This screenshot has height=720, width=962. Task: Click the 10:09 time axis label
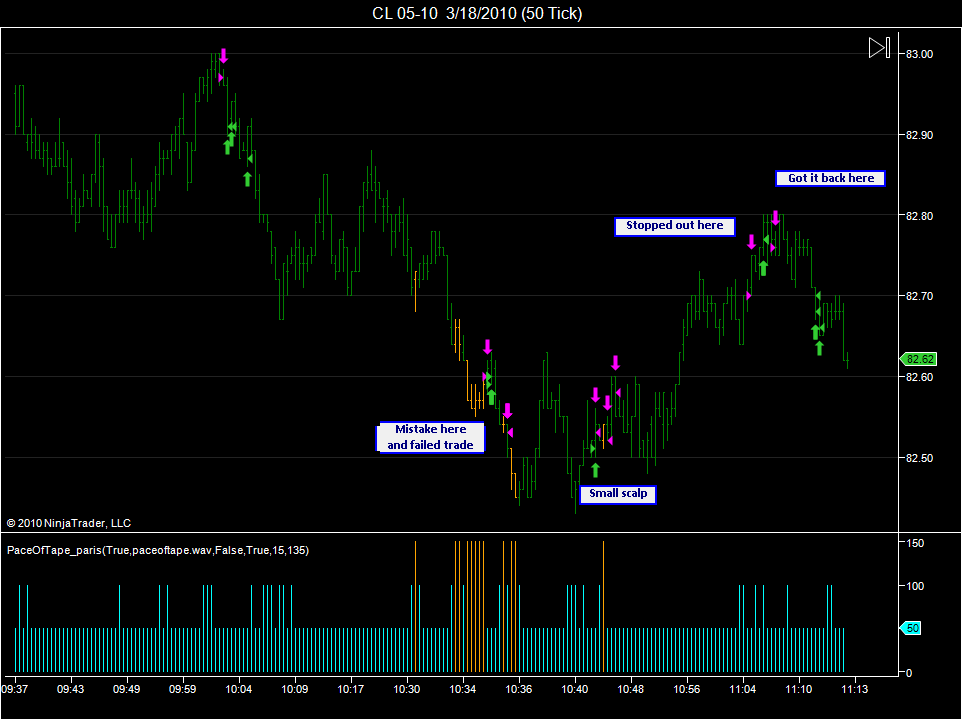pos(294,689)
